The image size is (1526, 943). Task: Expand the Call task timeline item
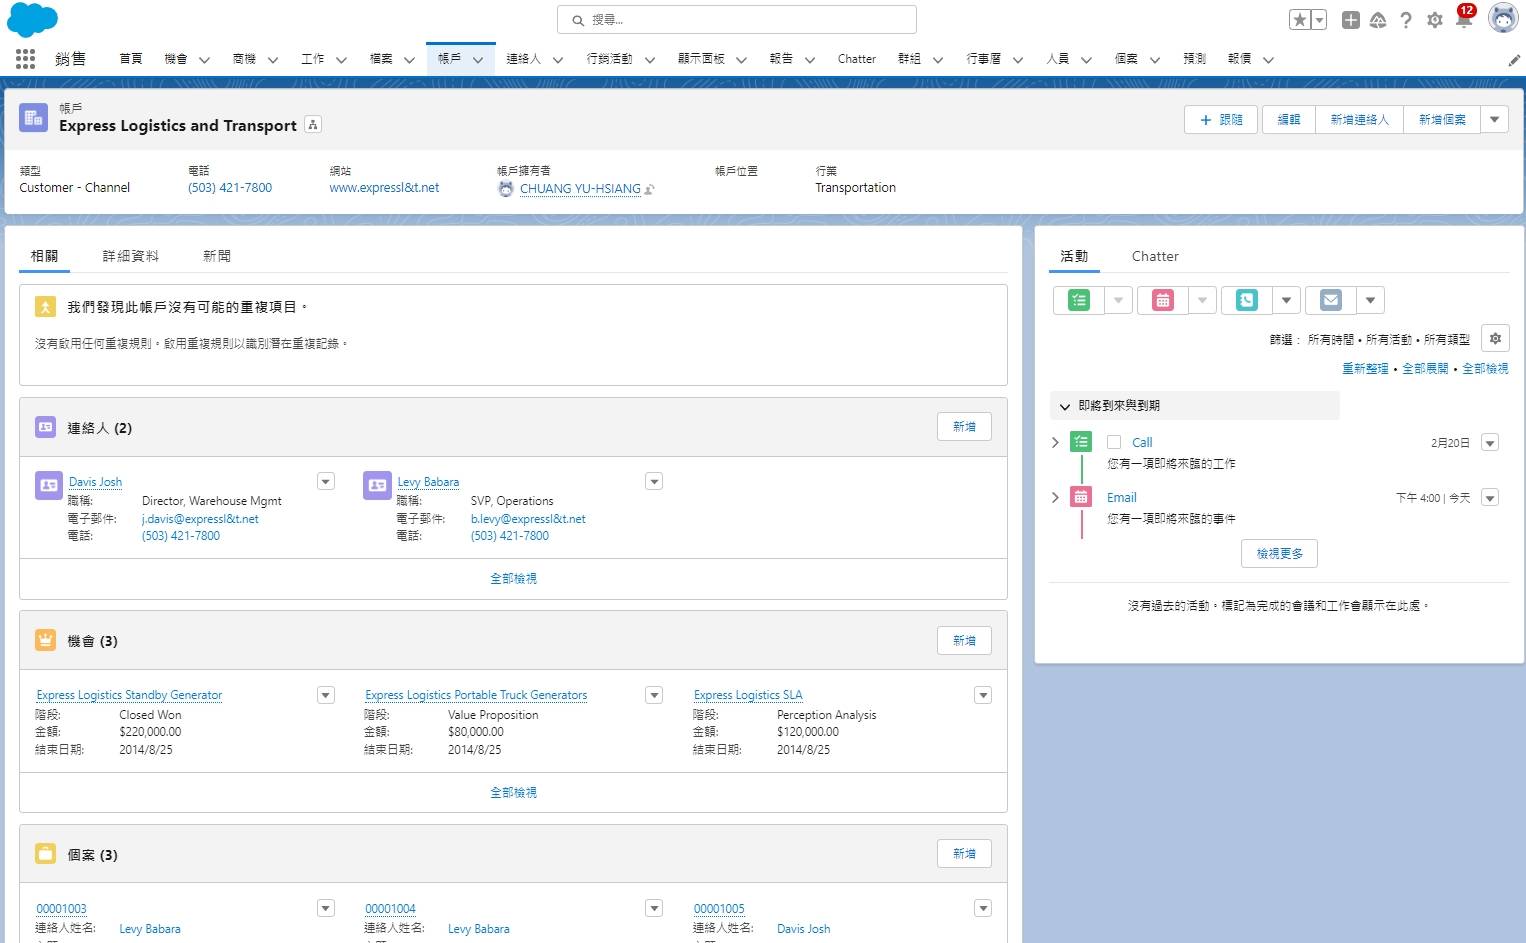point(1055,442)
